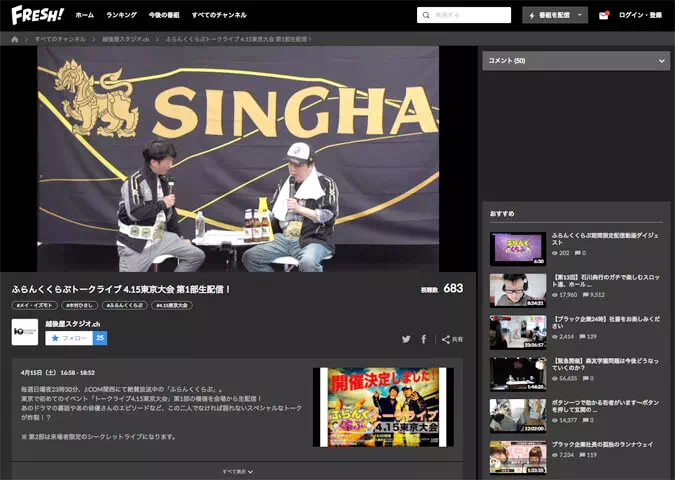Expand description with すべて表示
The height and width of the screenshot is (480, 675).
237,471
